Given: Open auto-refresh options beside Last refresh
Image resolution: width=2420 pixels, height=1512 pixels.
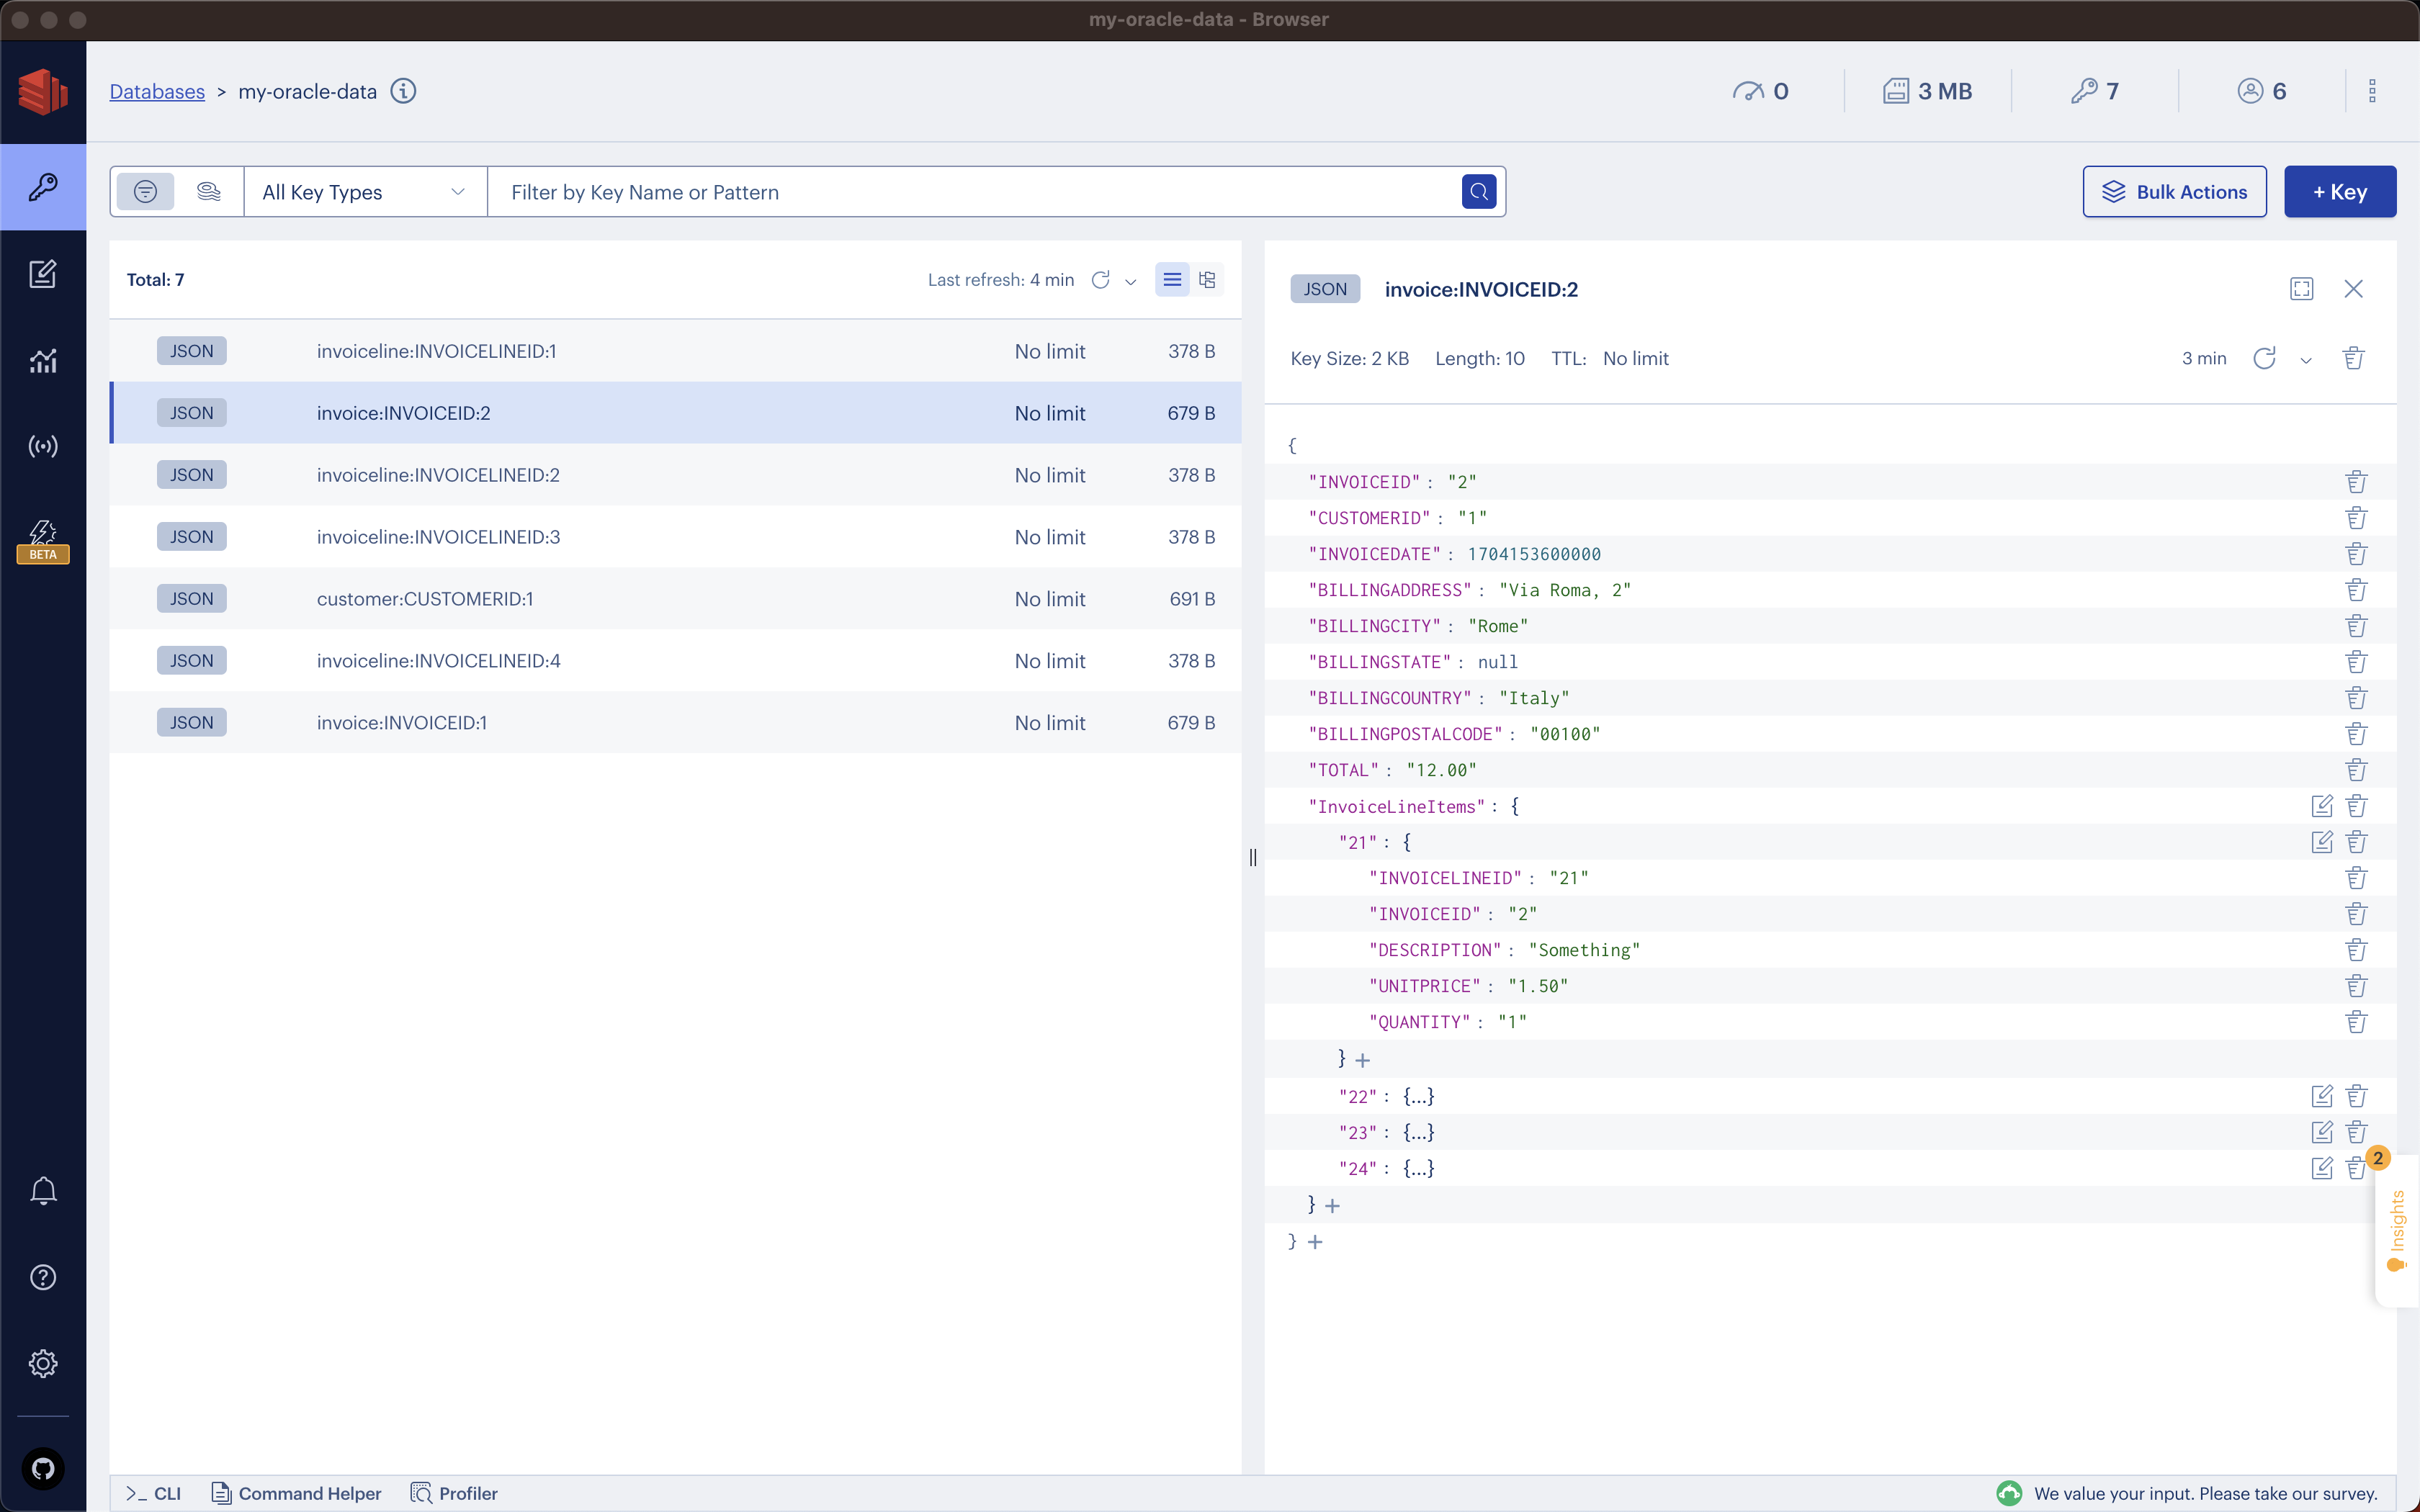Looking at the screenshot, I should click(x=1131, y=281).
